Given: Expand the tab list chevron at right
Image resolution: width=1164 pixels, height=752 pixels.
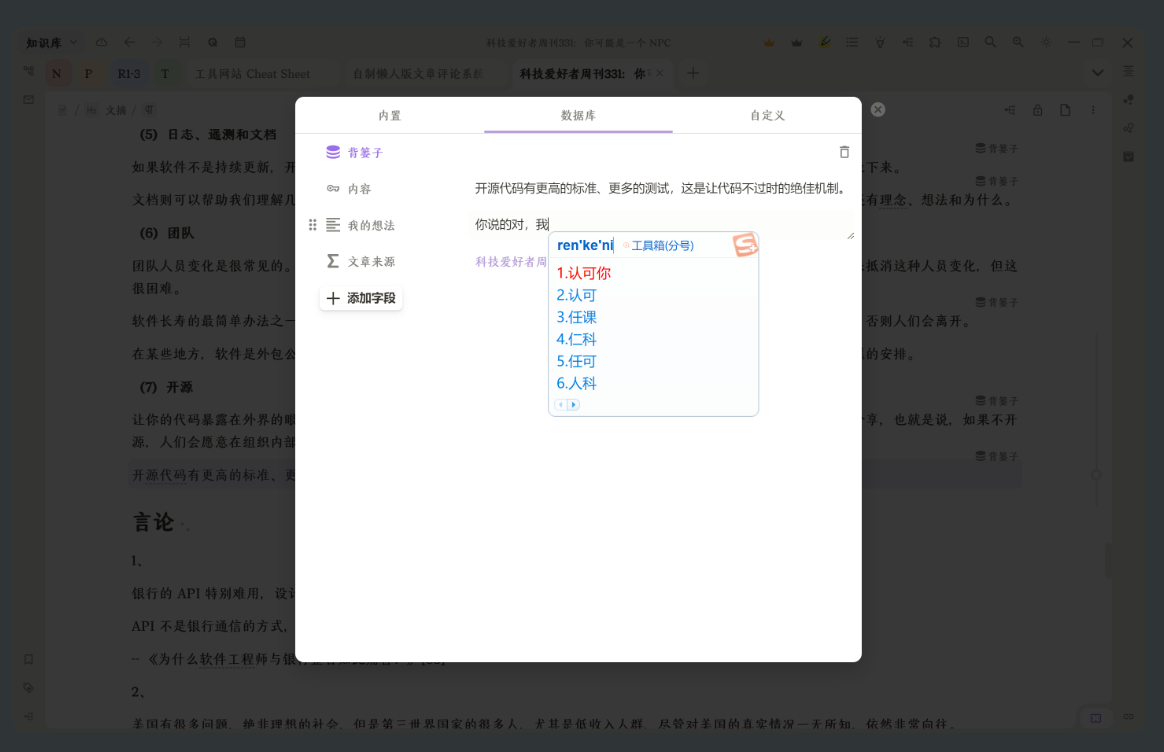Looking at the screenshot, I should click(1097, 73).
